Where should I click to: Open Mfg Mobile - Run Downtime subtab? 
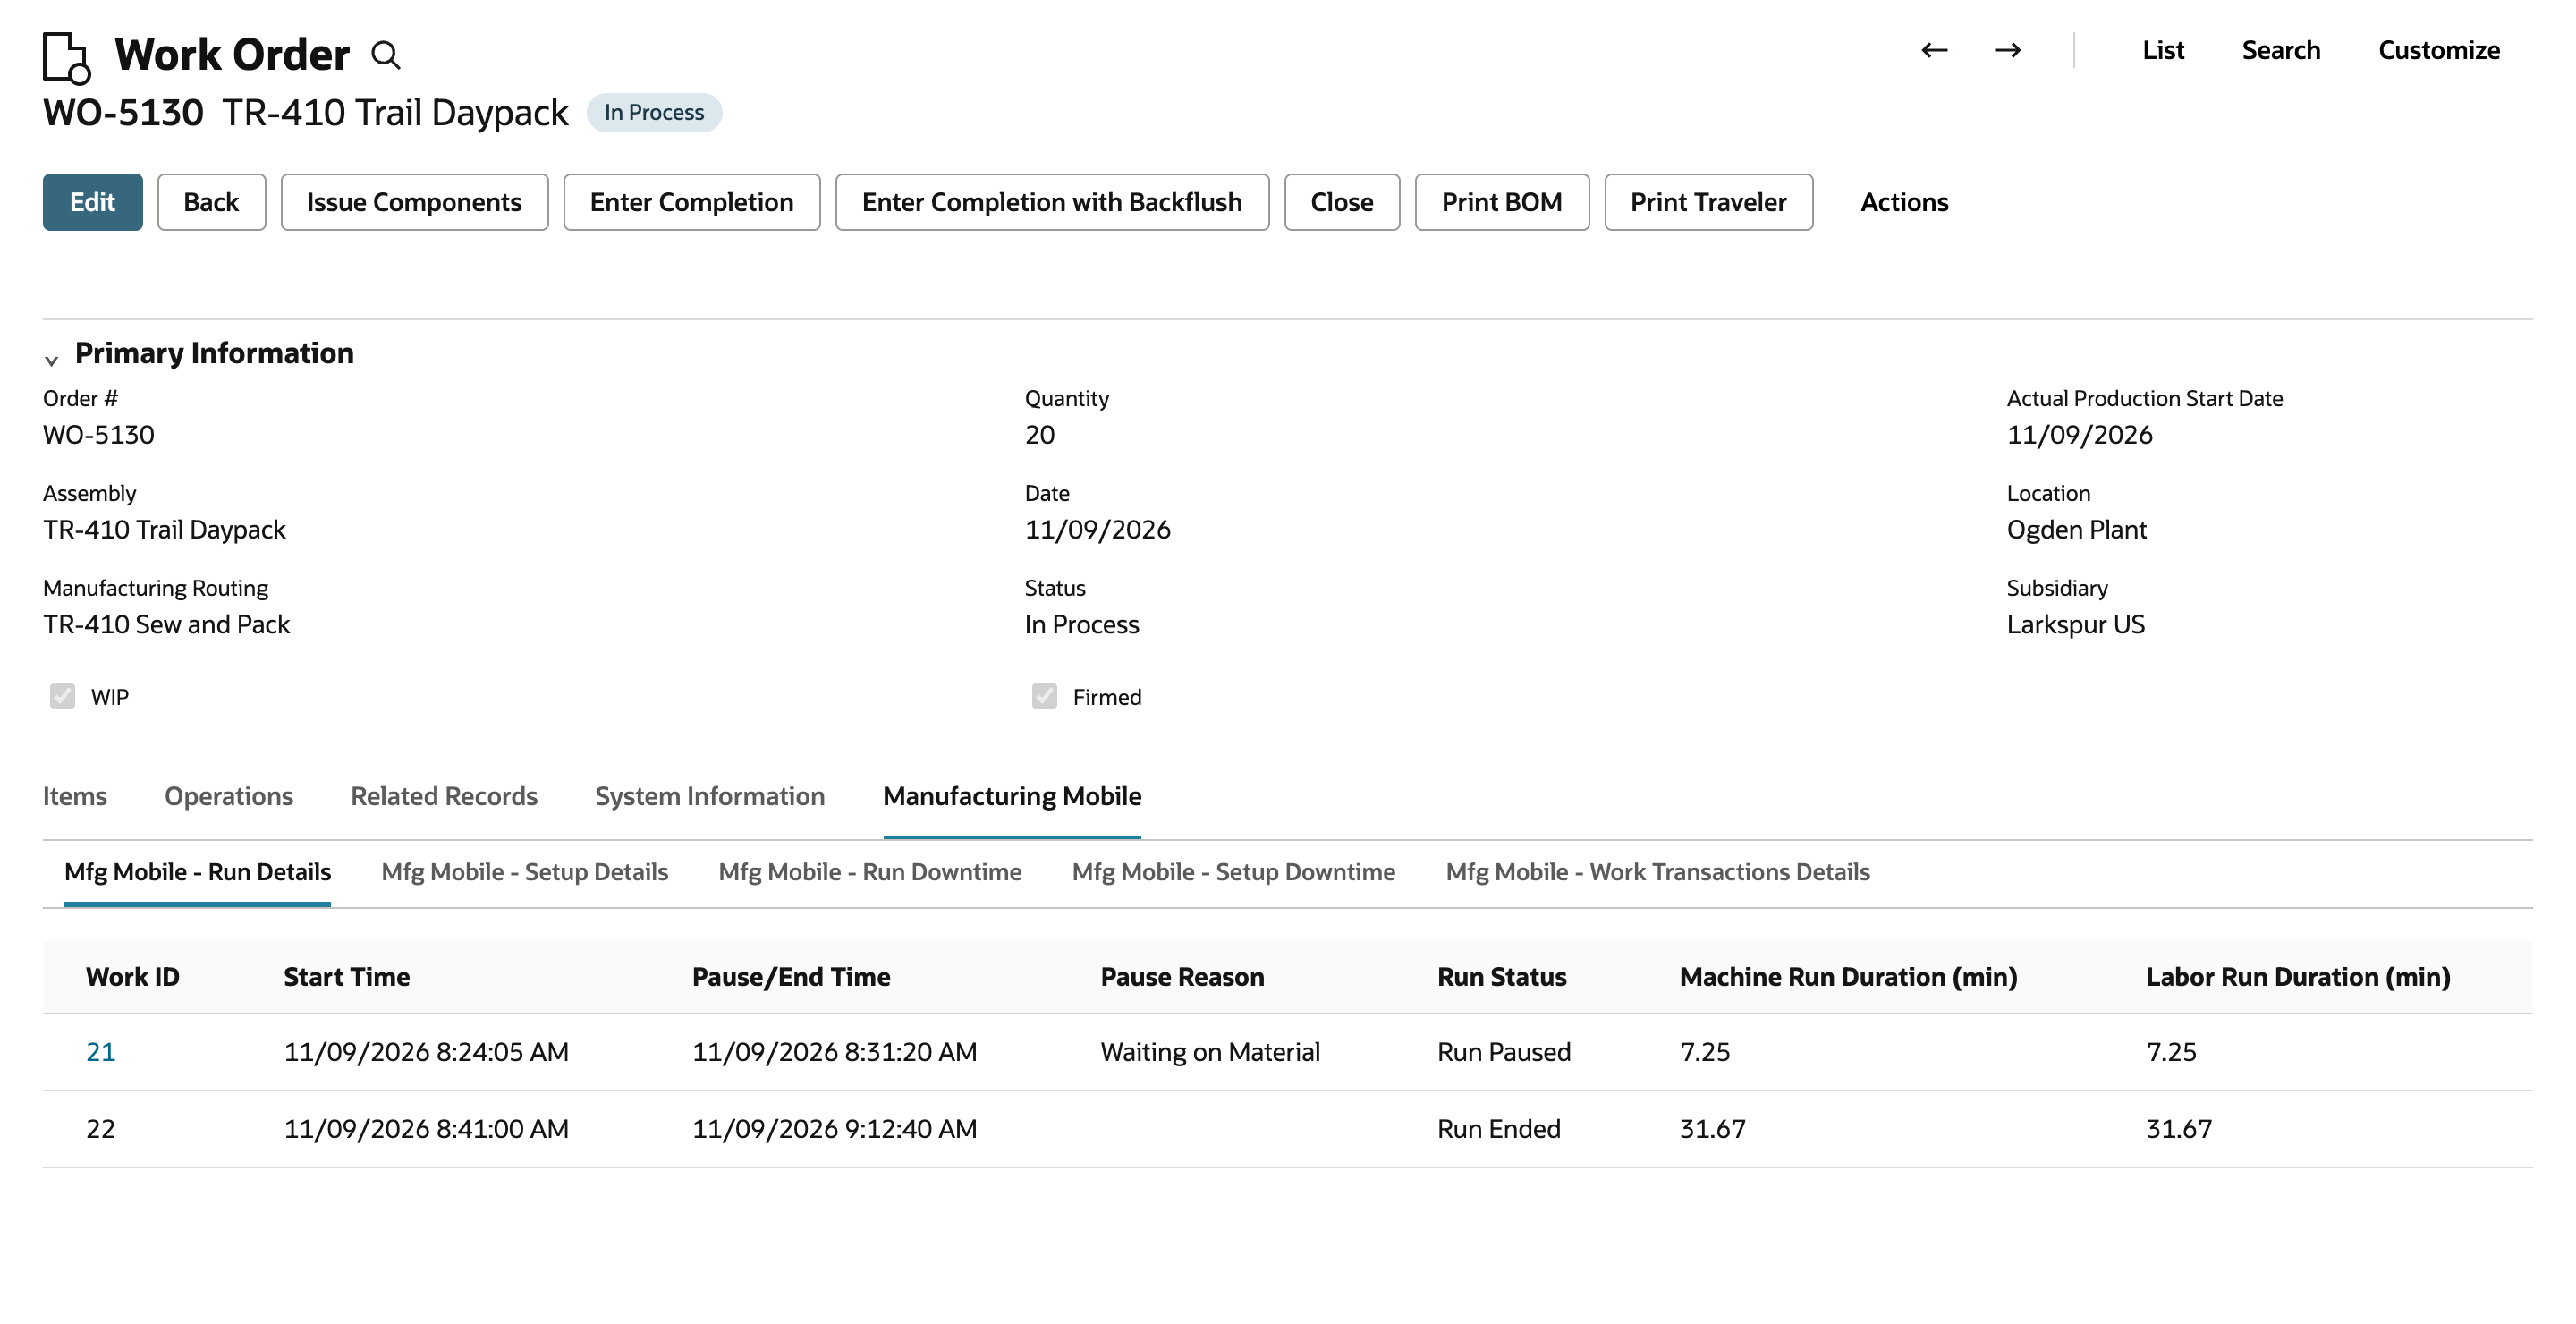click(870, 872)
